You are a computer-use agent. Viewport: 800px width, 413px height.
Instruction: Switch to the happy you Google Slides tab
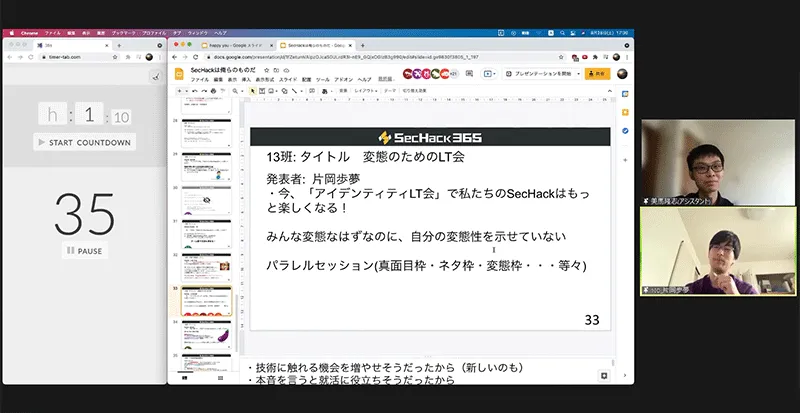pyautogui.click(x=234, y=45)
